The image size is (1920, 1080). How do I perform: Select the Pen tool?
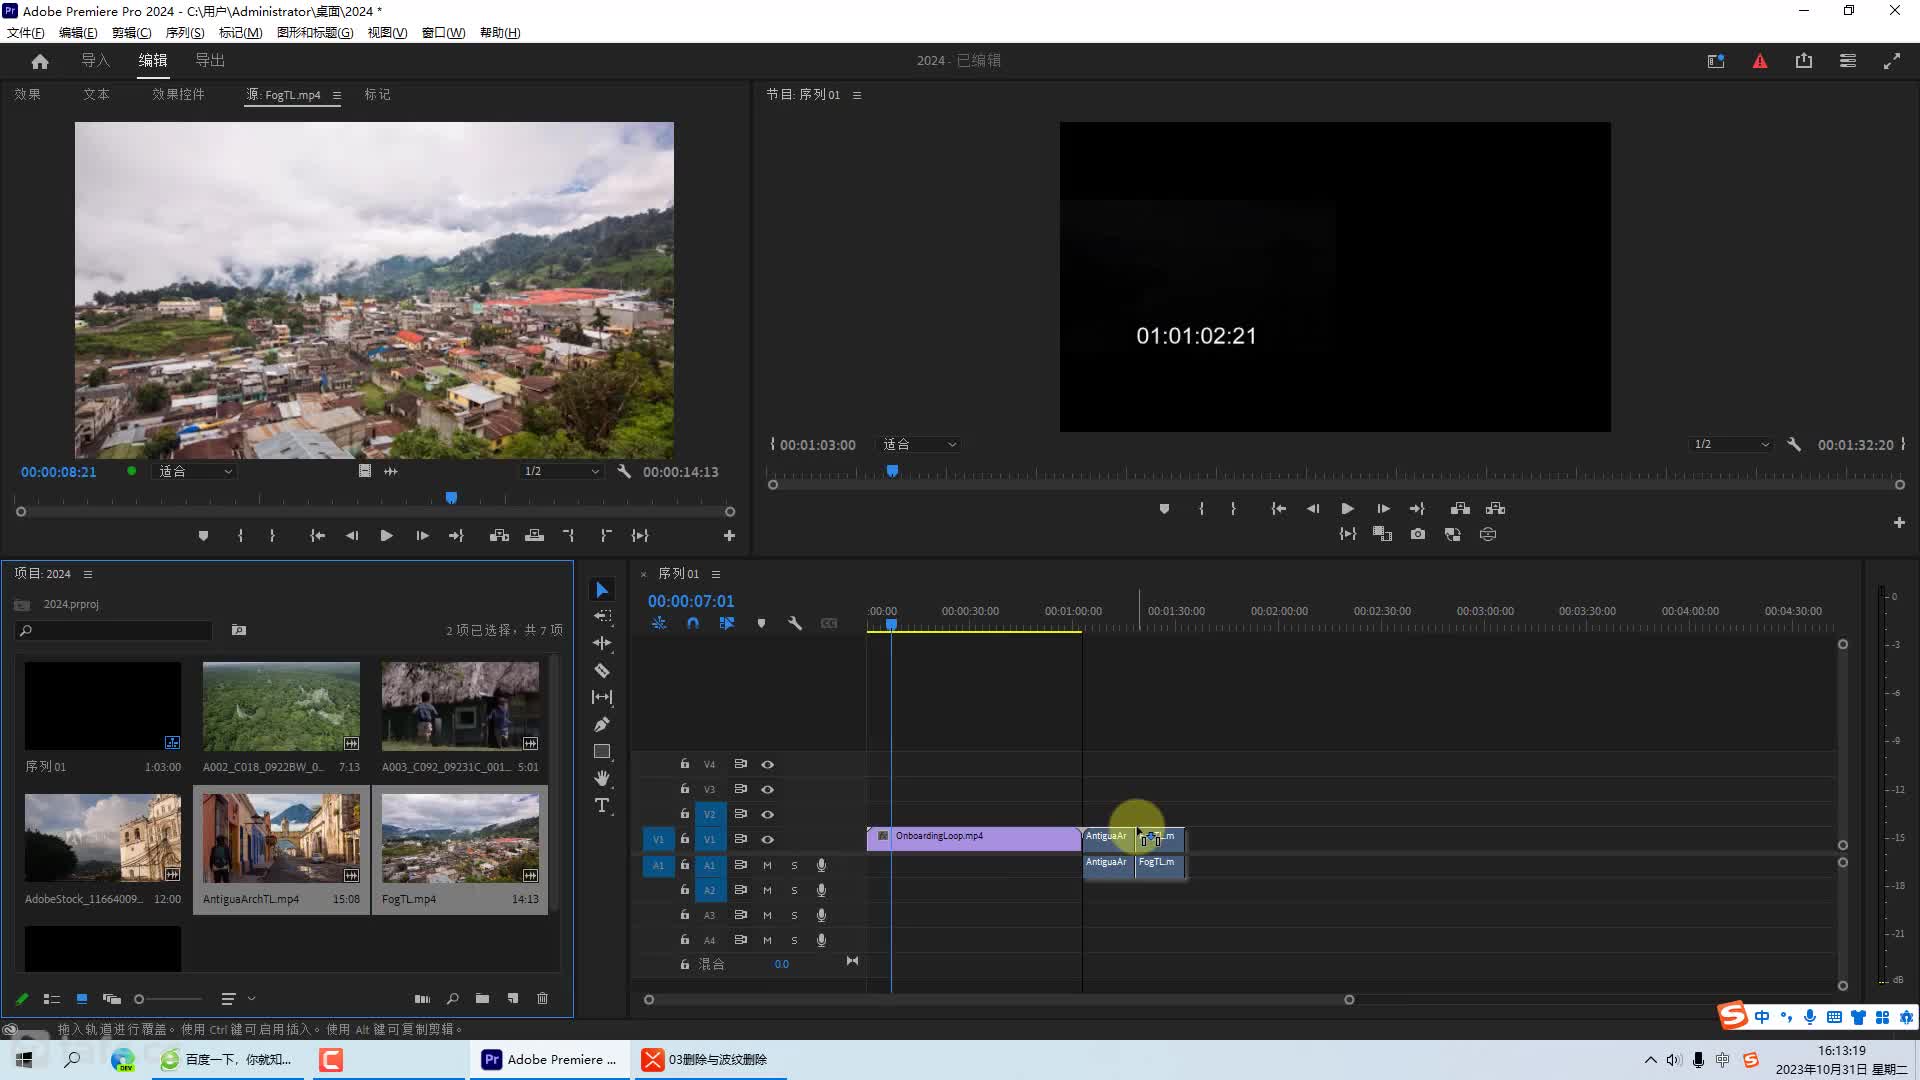tap(602, 724)
